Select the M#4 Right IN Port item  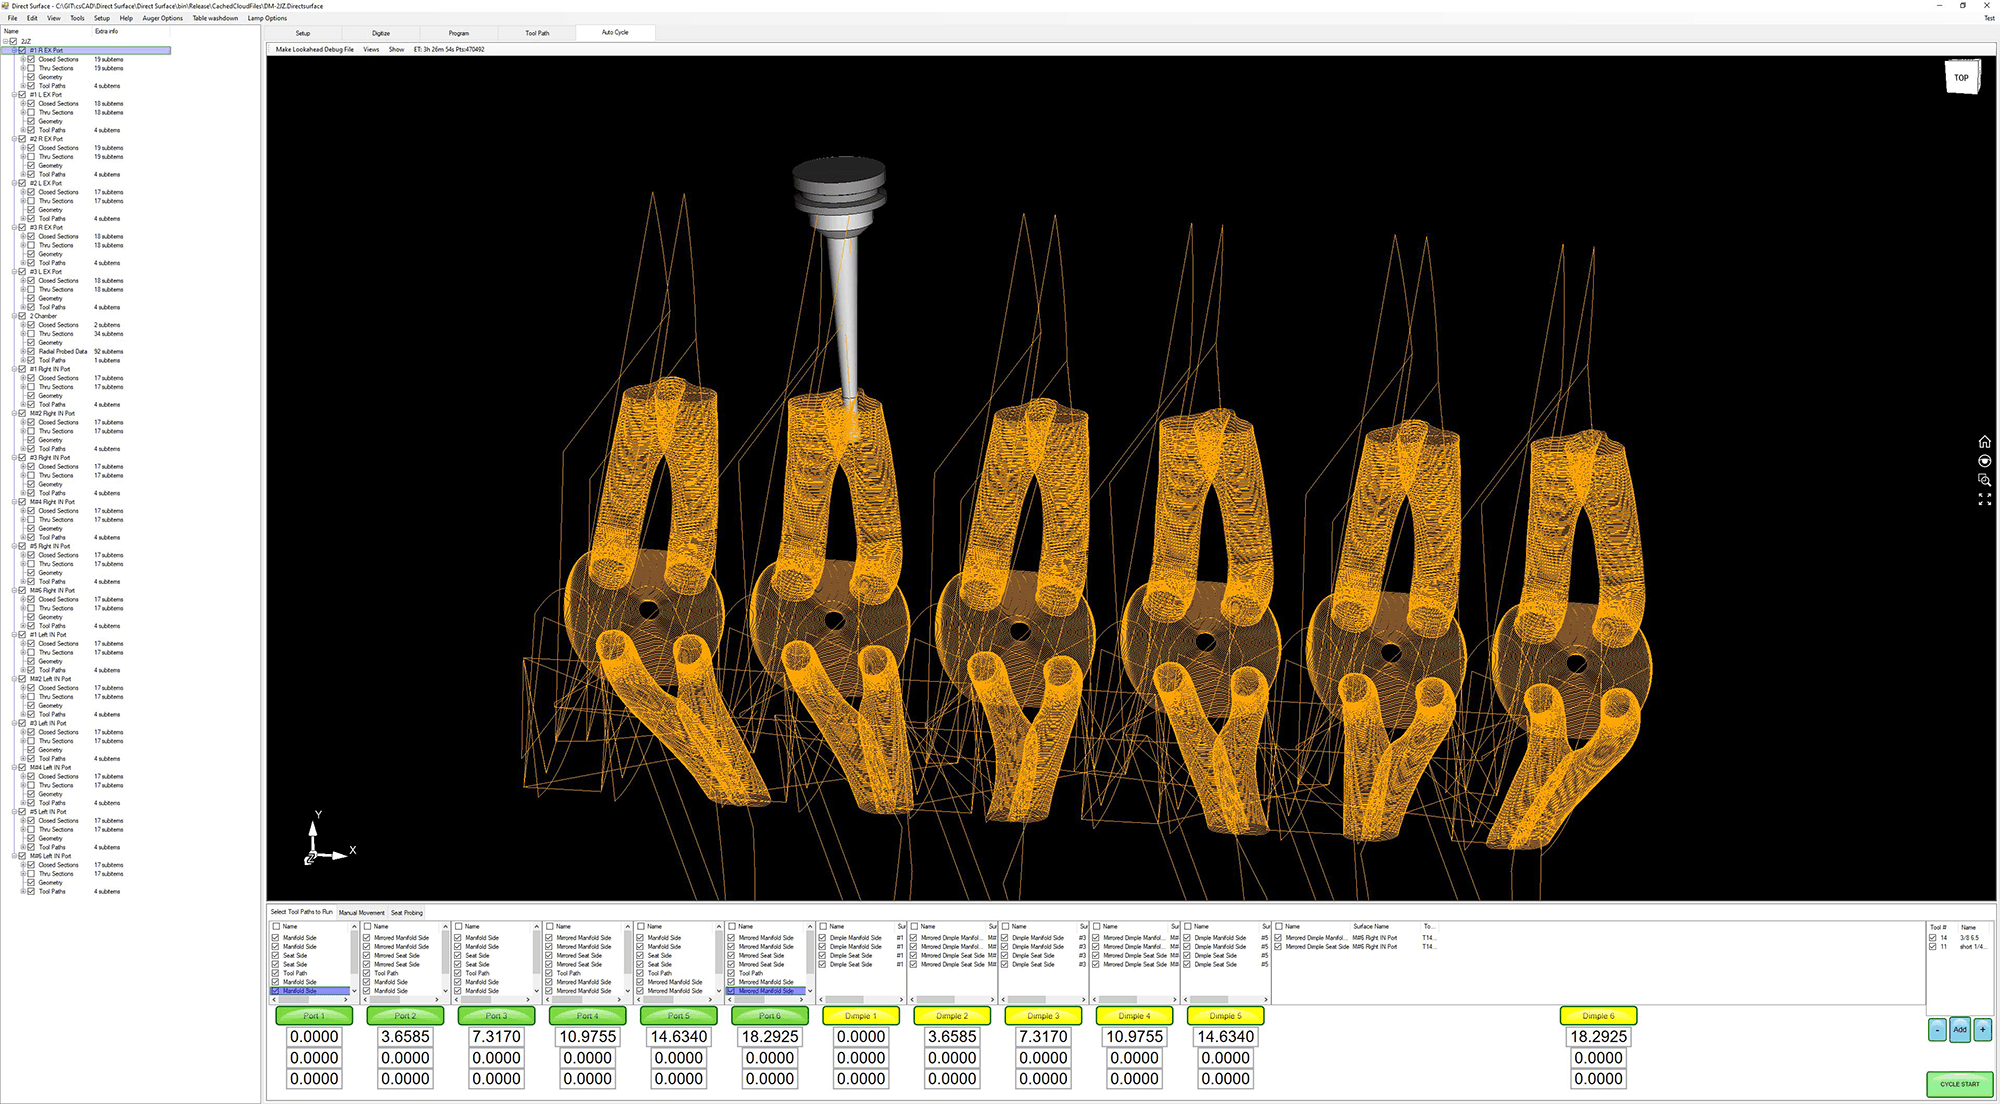[x=52, y=502]
